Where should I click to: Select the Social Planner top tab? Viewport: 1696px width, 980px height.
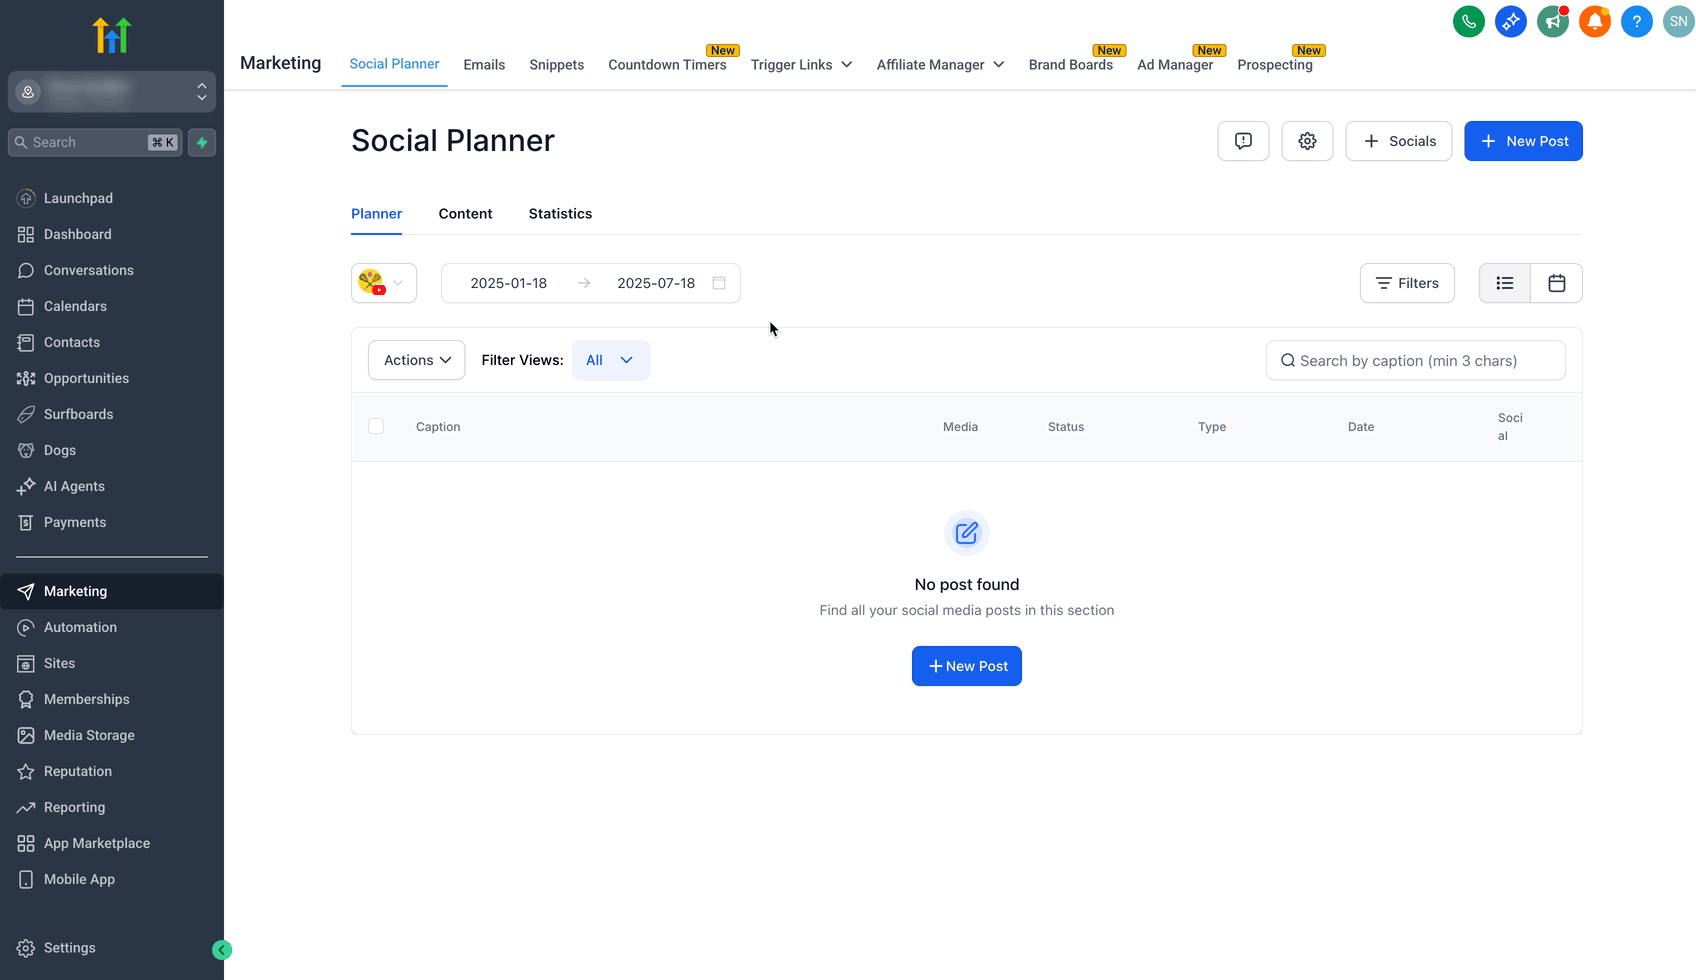point(394,64)
